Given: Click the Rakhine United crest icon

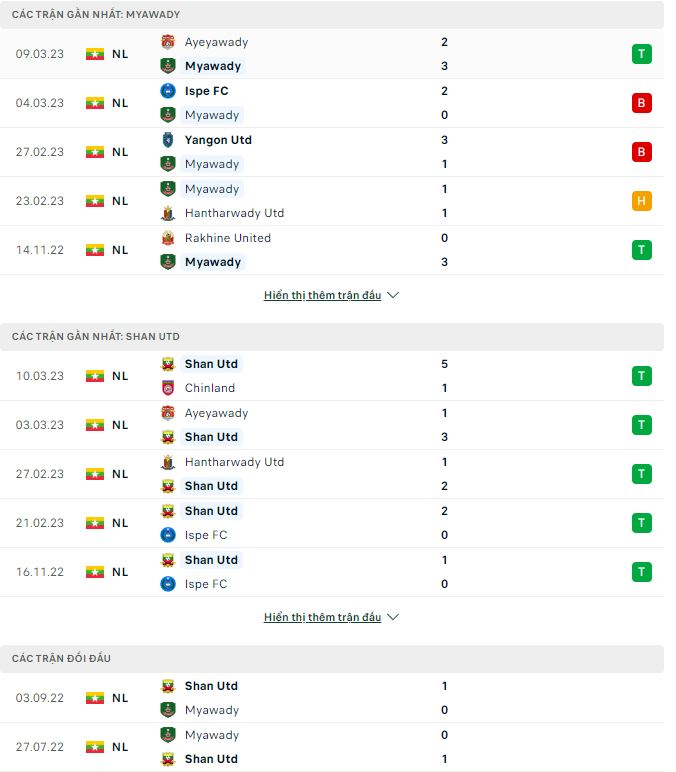Looking at the screenshot, I should (x=168, y=238).
